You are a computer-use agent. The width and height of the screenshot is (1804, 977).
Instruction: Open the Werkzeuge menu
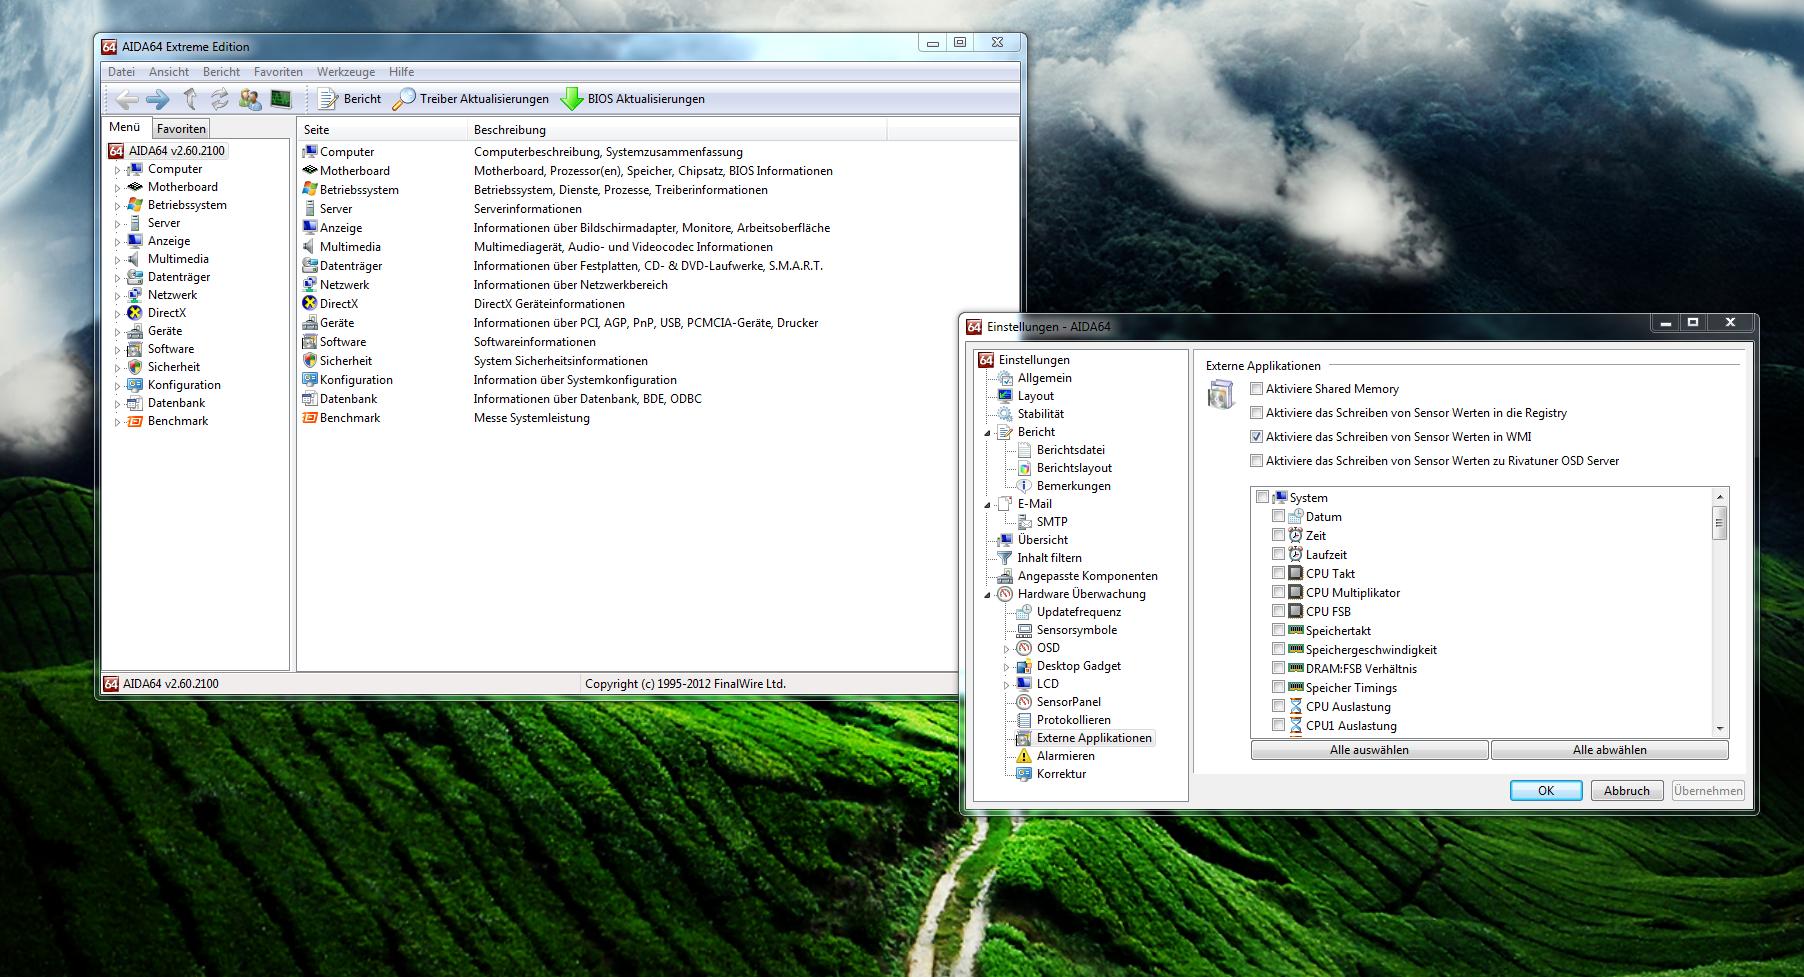[x=345, y=72]
